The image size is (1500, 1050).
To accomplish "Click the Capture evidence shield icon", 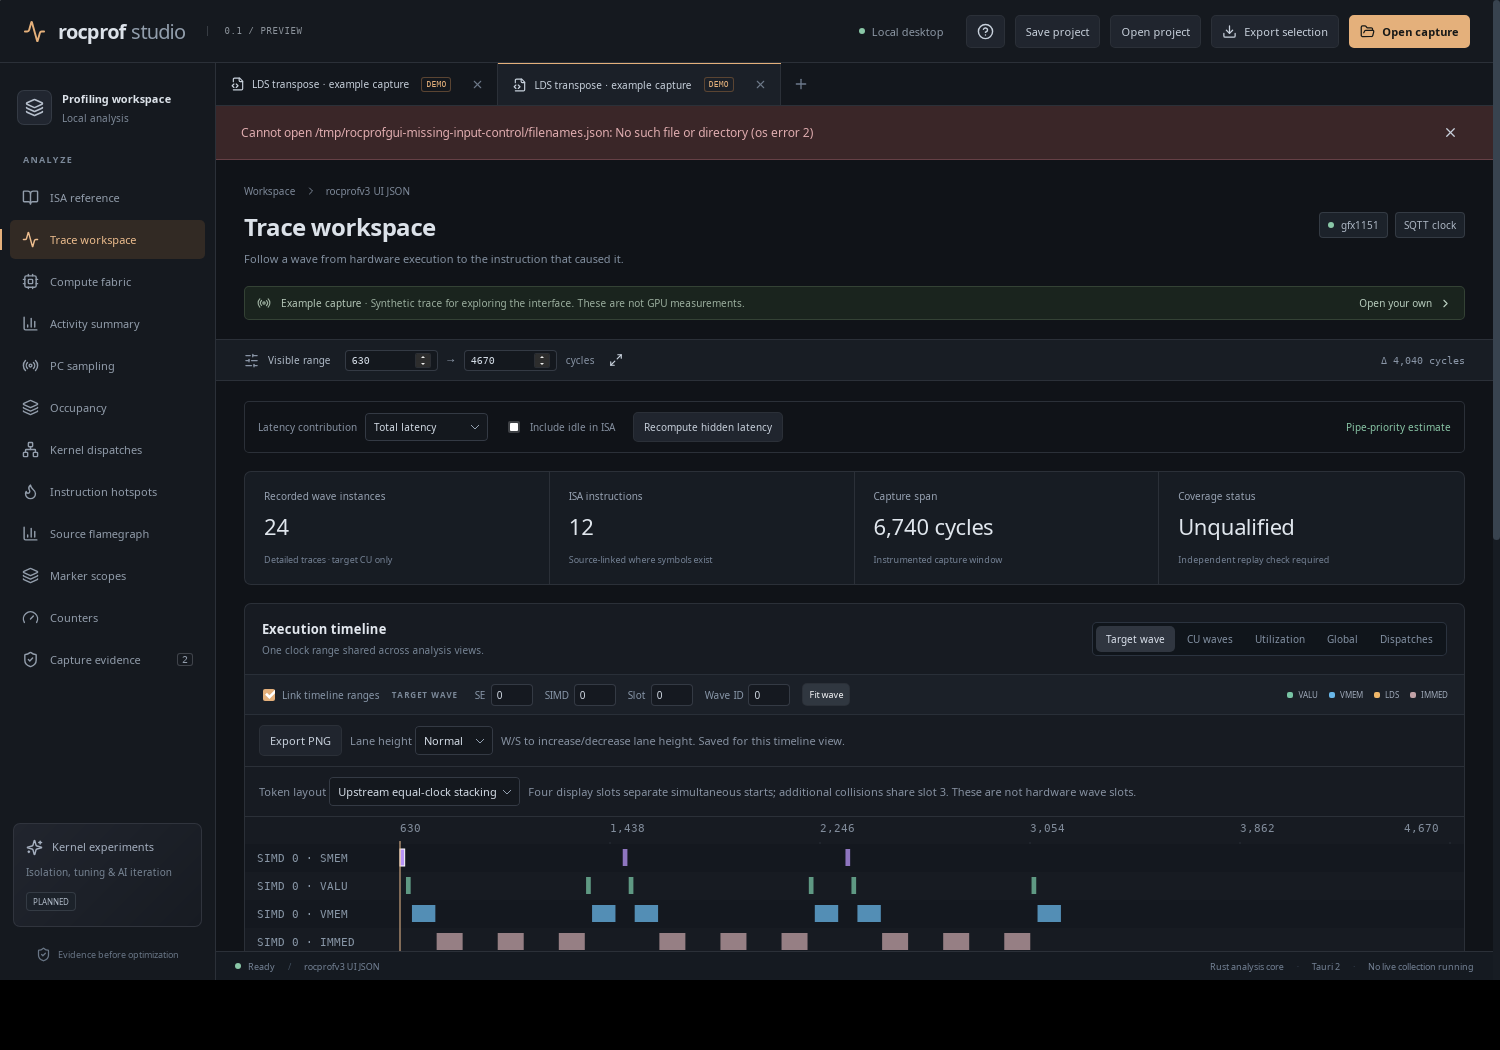I will click(x=31, y=660).
